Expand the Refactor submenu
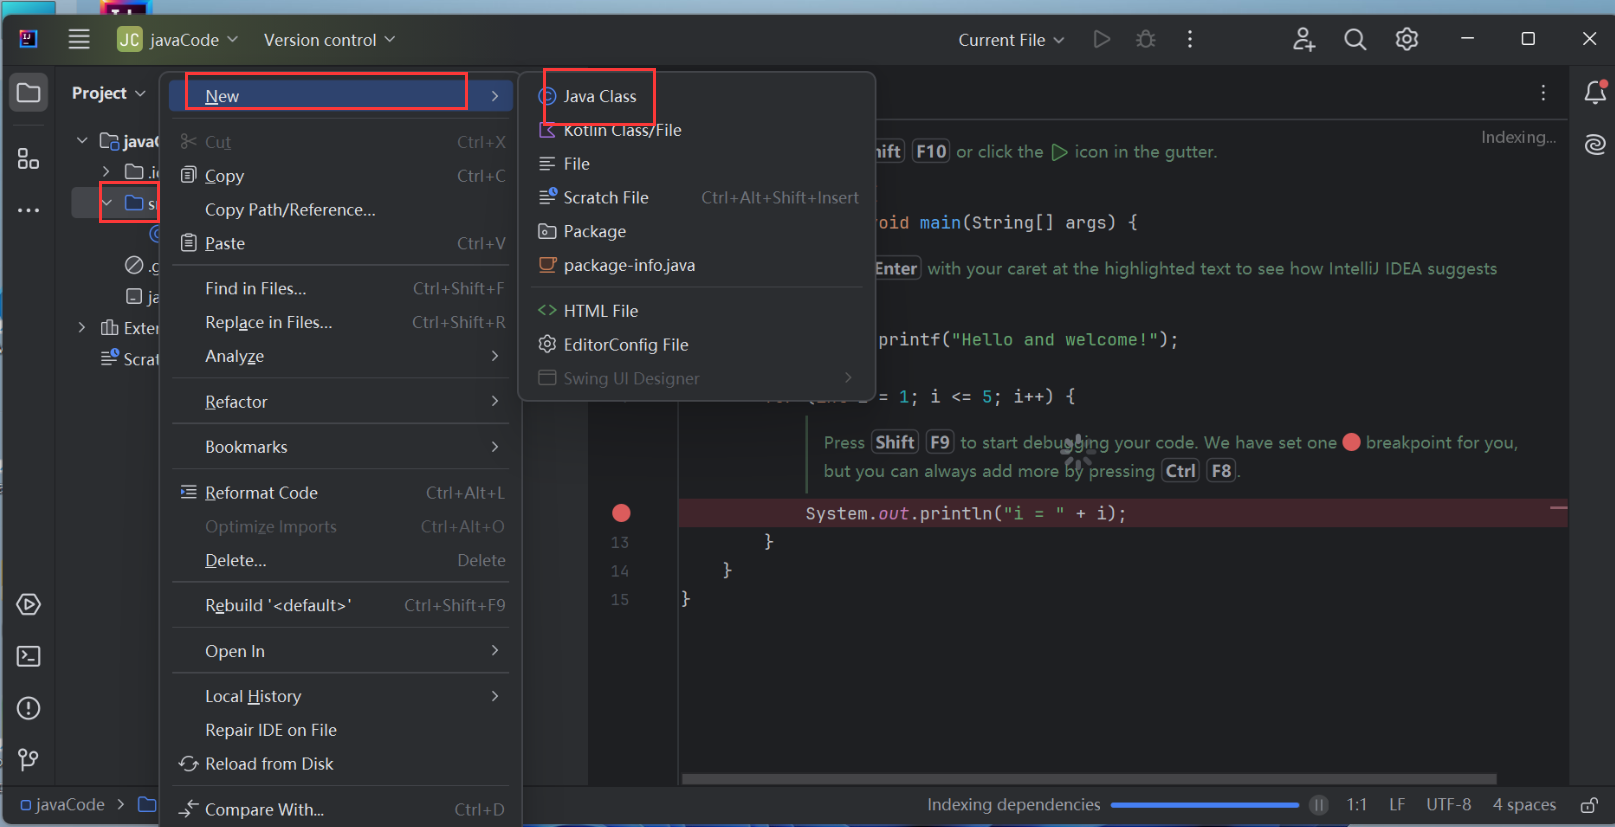This screenshot has height=827, width=1615. click(341, 402)
